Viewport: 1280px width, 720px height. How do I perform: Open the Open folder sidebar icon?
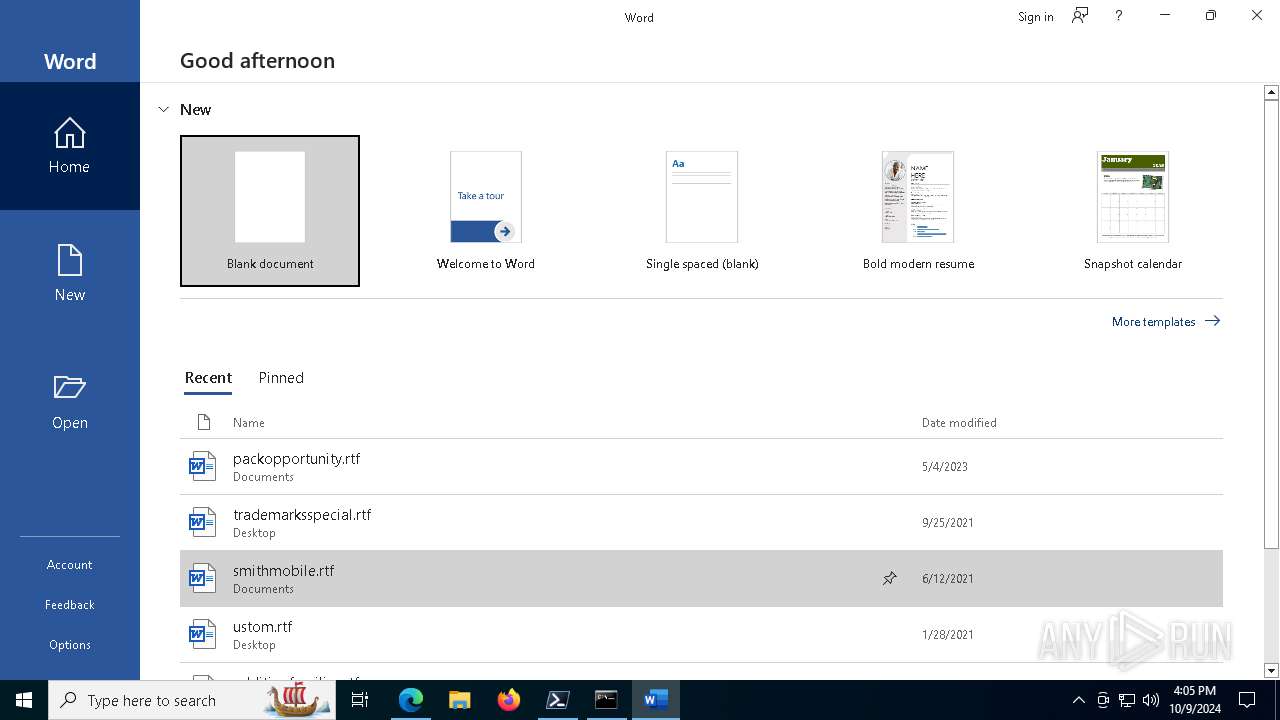coord(69,401)
